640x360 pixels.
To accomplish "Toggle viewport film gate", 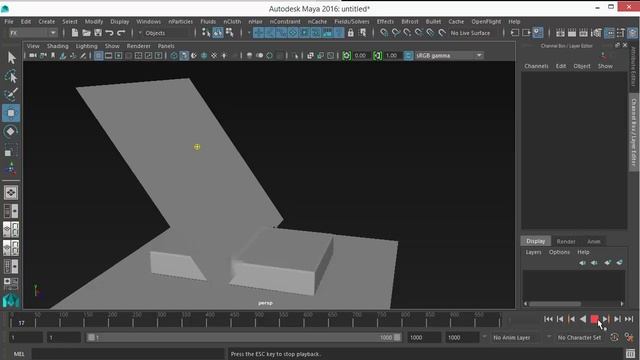I will point(109,56).
